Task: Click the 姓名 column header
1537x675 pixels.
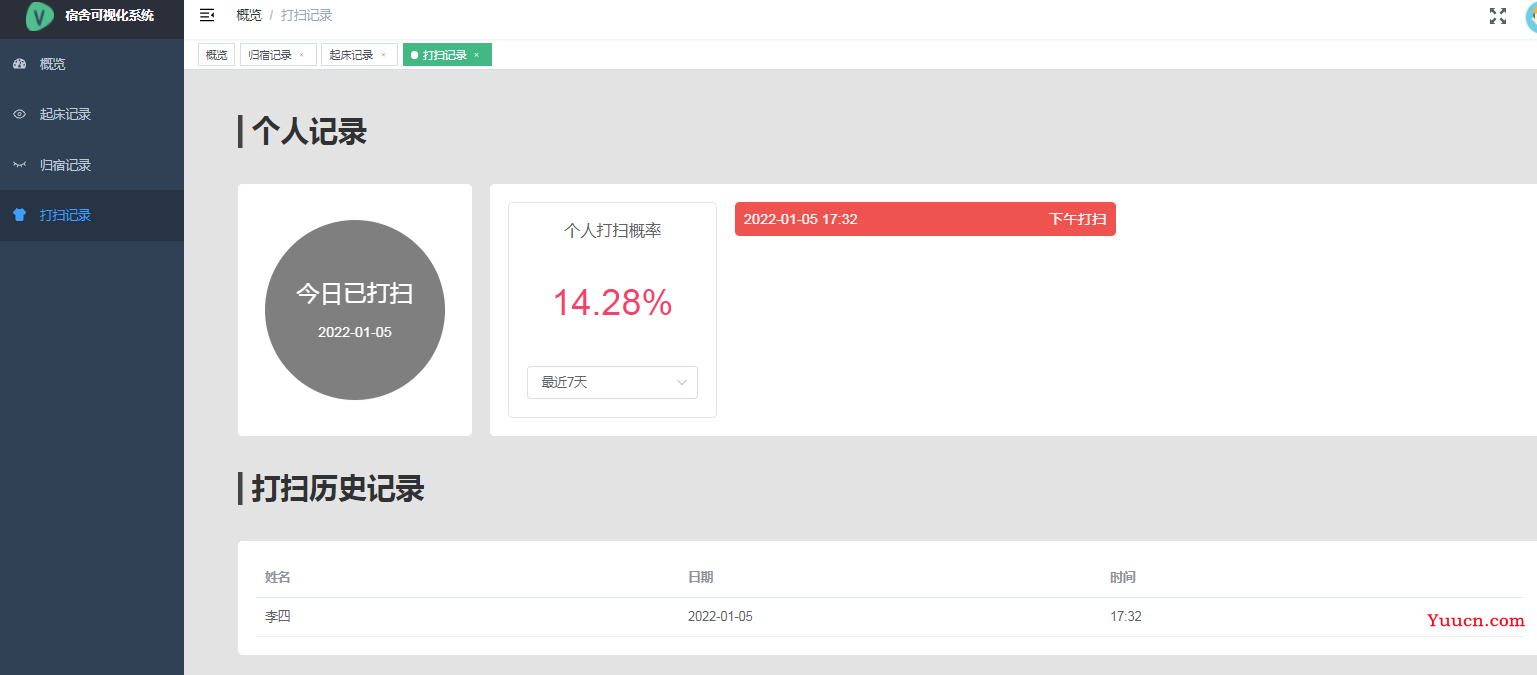Action: pyautogui.click(x=278, y=577)
